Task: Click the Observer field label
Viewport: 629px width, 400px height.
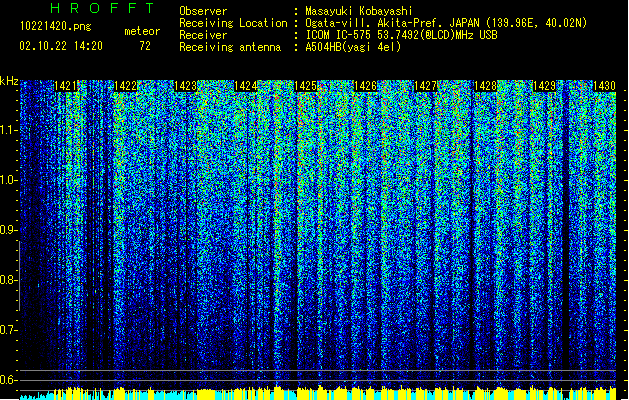Action: click(203, 11)
